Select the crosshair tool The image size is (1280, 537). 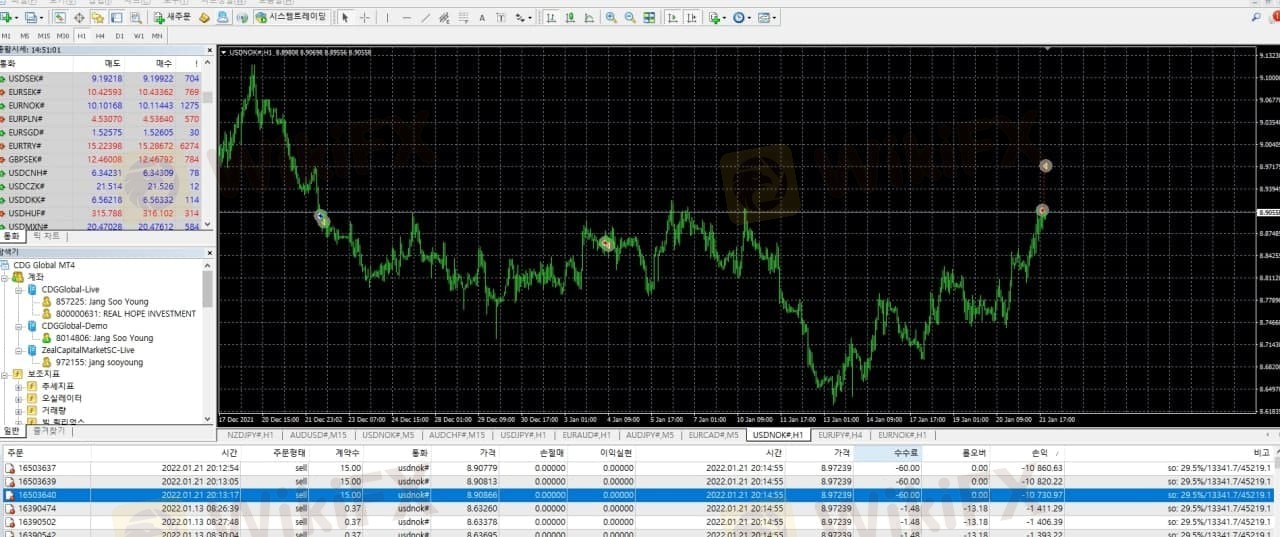pyautogui.click(x=365, y=18)
